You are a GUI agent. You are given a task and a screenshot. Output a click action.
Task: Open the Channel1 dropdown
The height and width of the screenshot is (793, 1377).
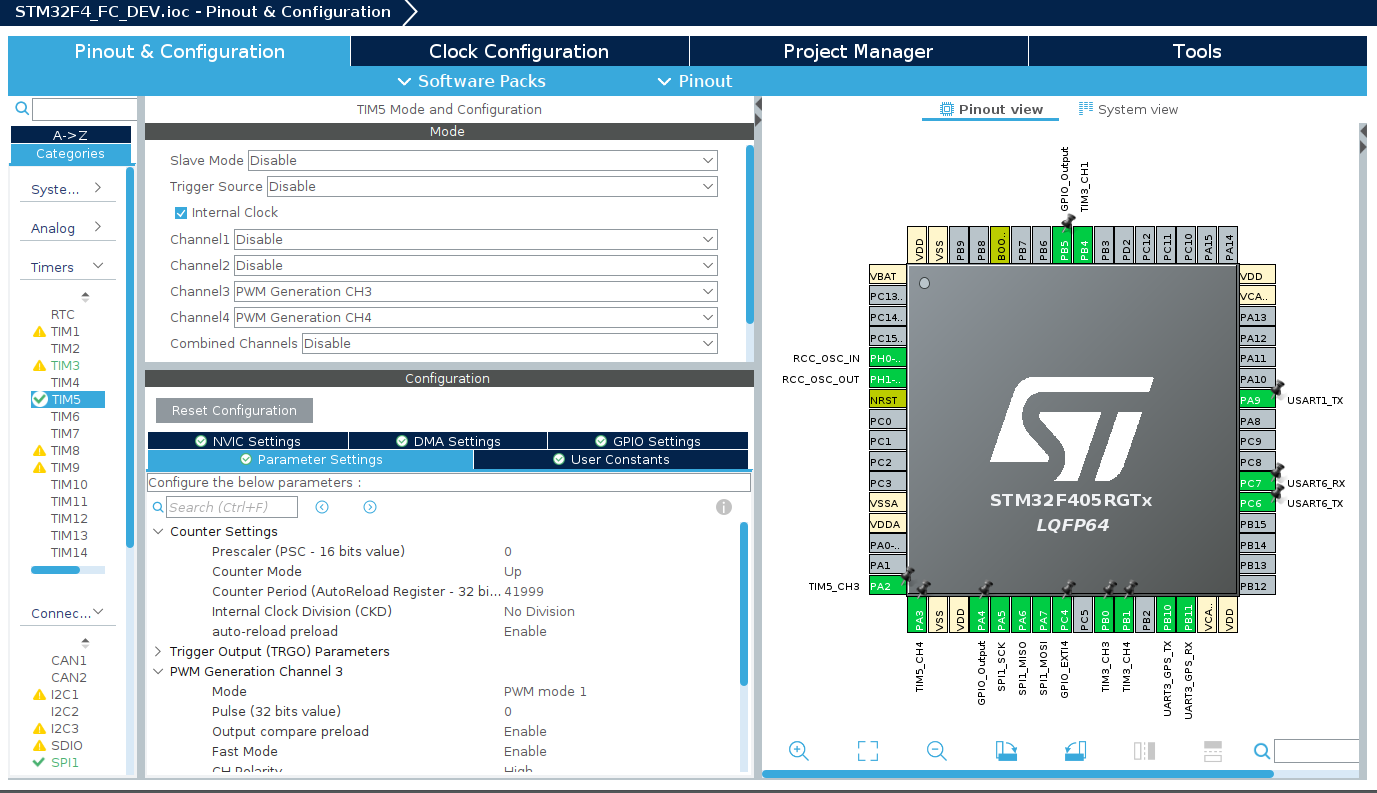(x=475, y=239)
